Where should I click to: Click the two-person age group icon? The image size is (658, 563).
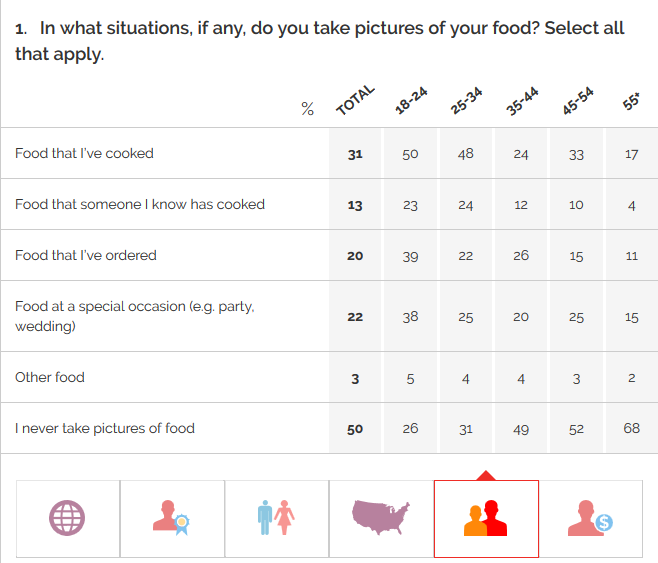(486, 518)
